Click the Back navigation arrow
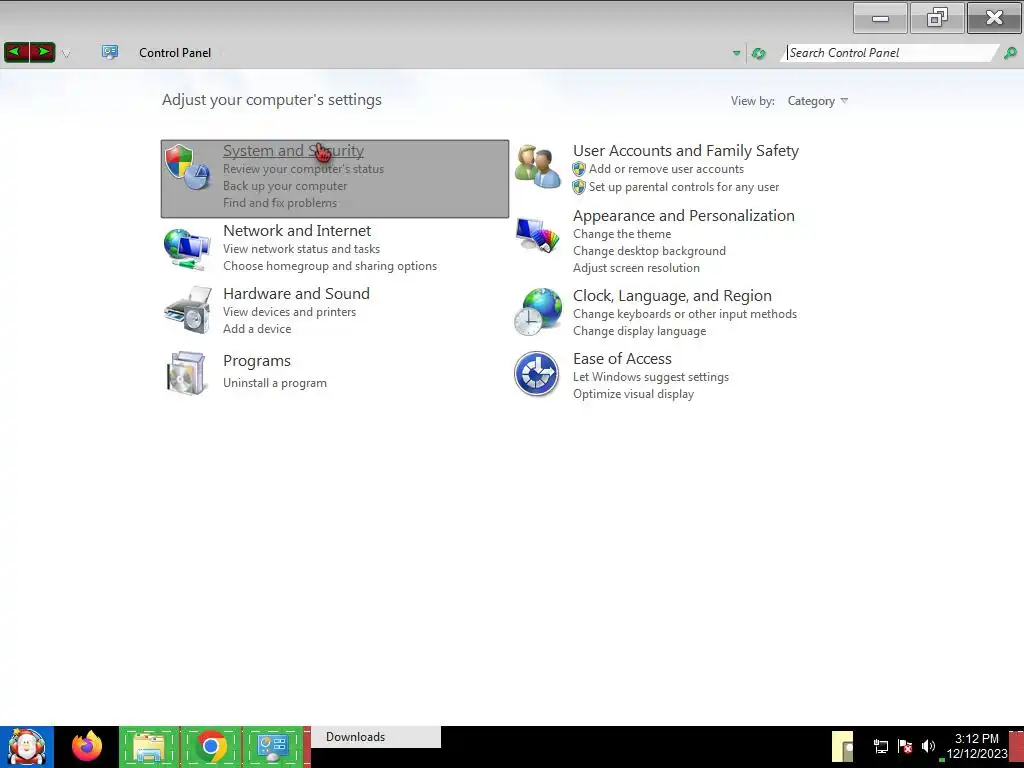Screen dimensions: 1024x768 16,52
